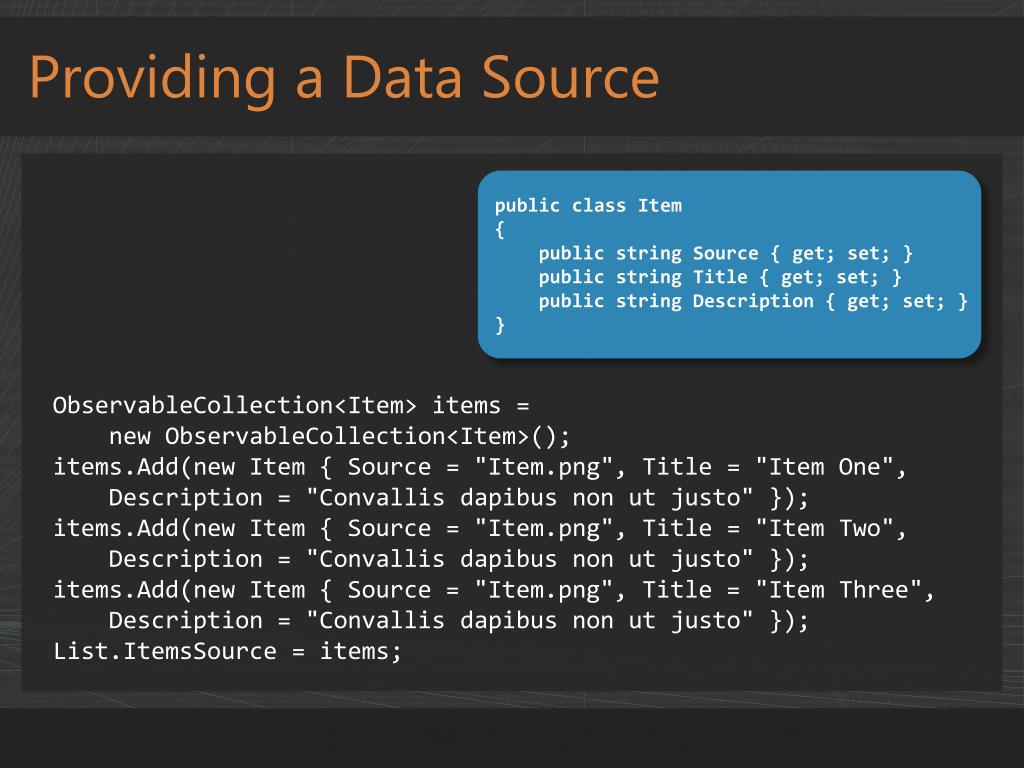
Task: Click the Description line below Item Three
Action: click(x=457, y=621)
